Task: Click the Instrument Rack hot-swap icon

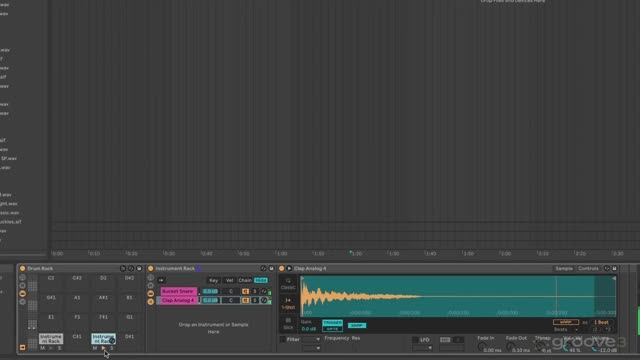Action: coord(263,269)
